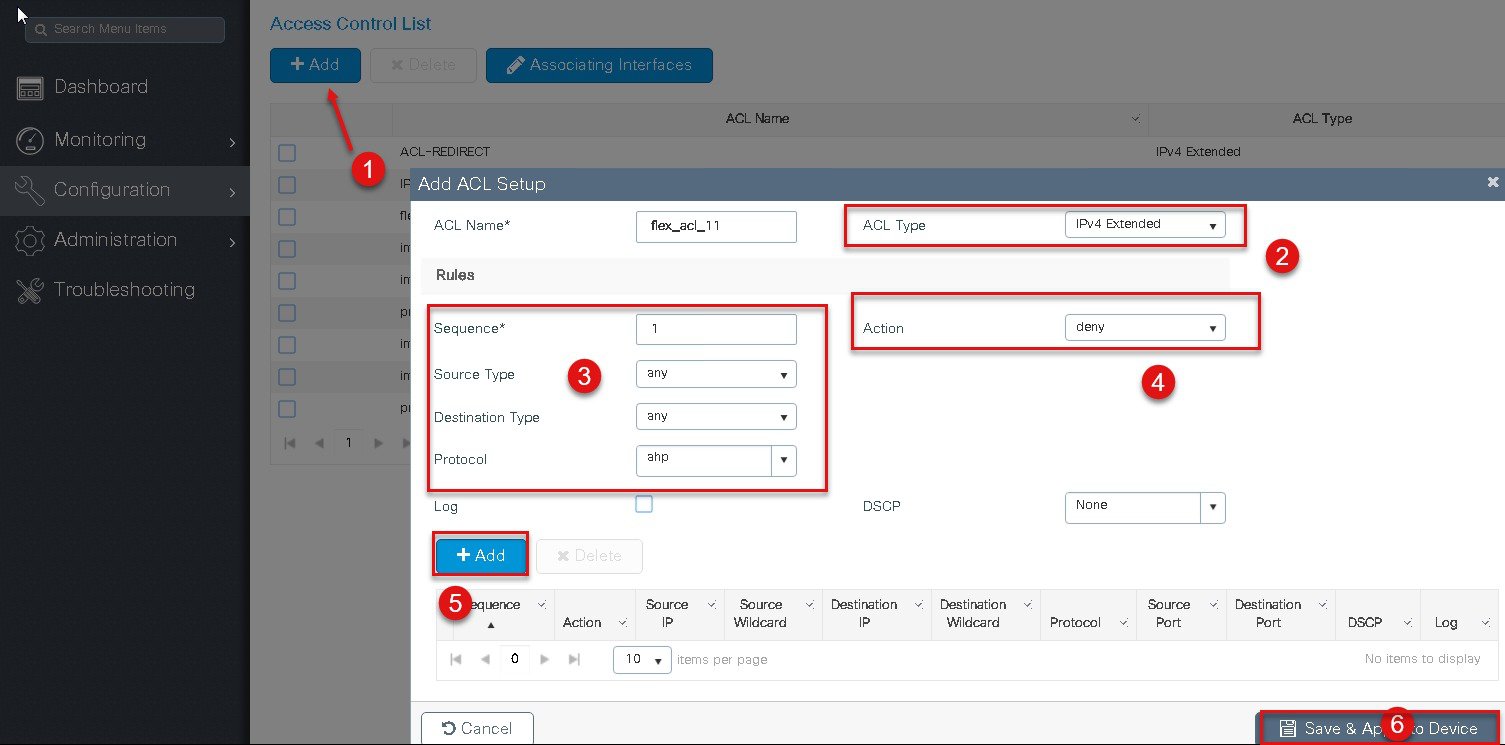Check the ACL-REDIRECT row checkbox
This screenshot has width=1505, height=745.
(x=287, y=153)
